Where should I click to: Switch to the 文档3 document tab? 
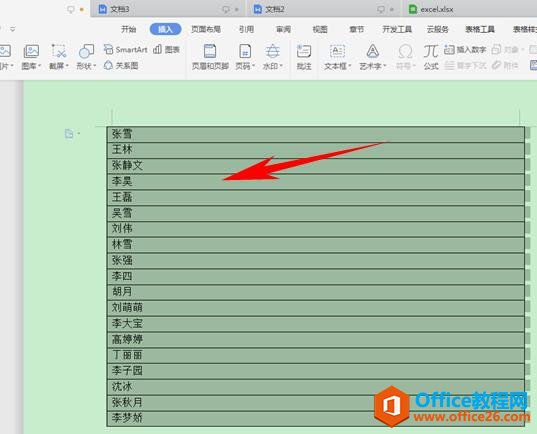point(168,10)
